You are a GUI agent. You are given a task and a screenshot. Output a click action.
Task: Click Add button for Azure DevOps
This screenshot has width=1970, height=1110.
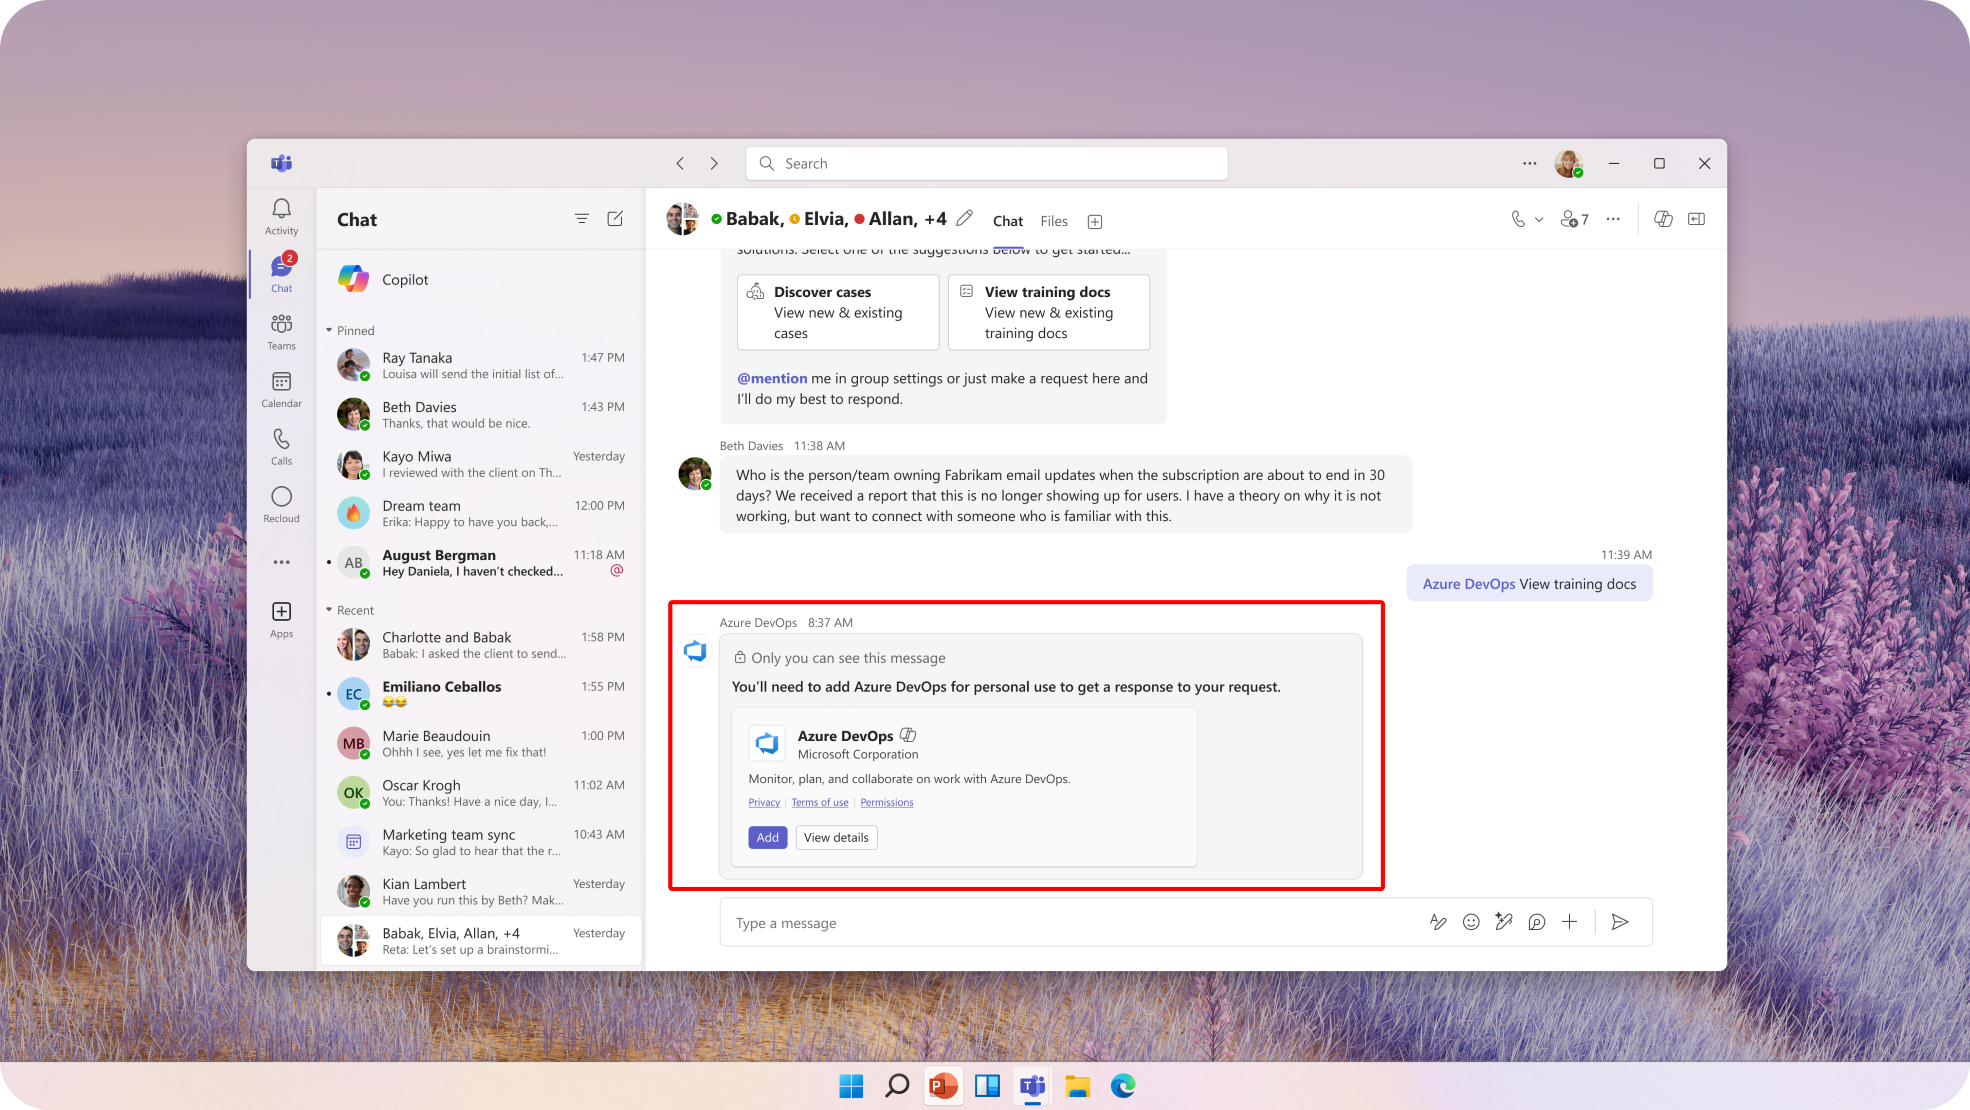point(767,838)
